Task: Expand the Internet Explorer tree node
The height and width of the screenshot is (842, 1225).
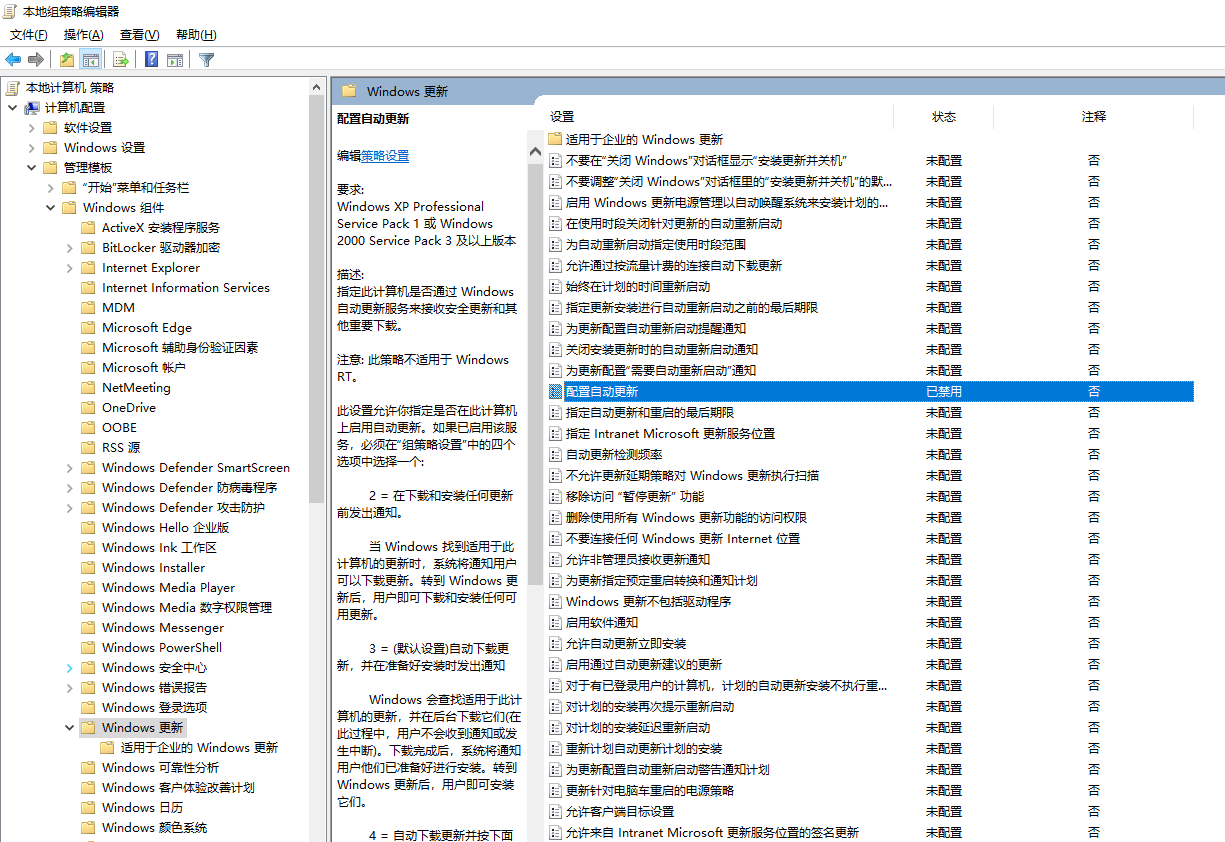Action: [69, 267]
